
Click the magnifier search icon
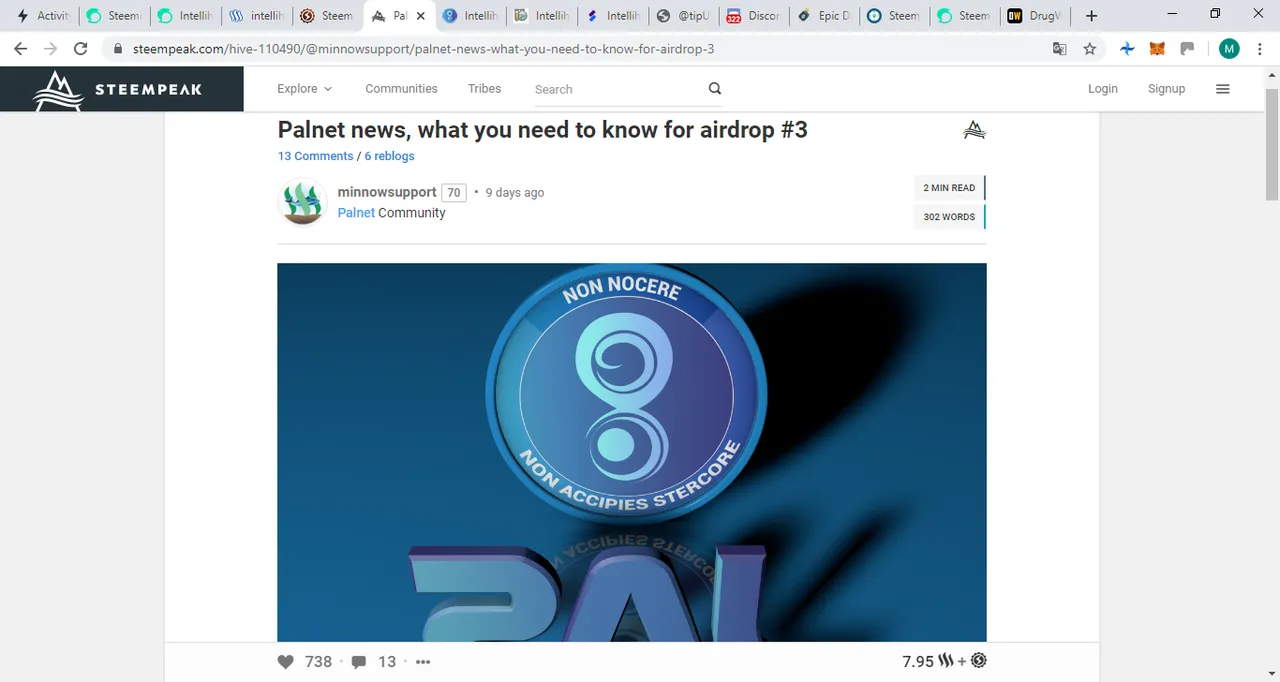[715, 88]
